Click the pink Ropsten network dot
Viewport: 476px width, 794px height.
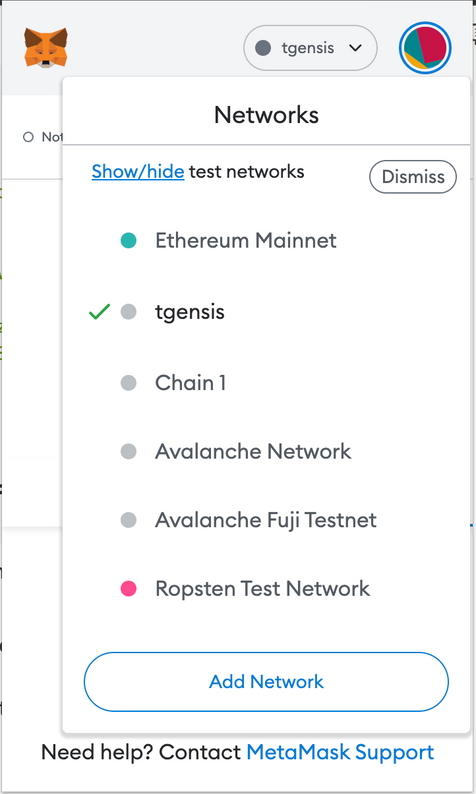tap(129, 588)
